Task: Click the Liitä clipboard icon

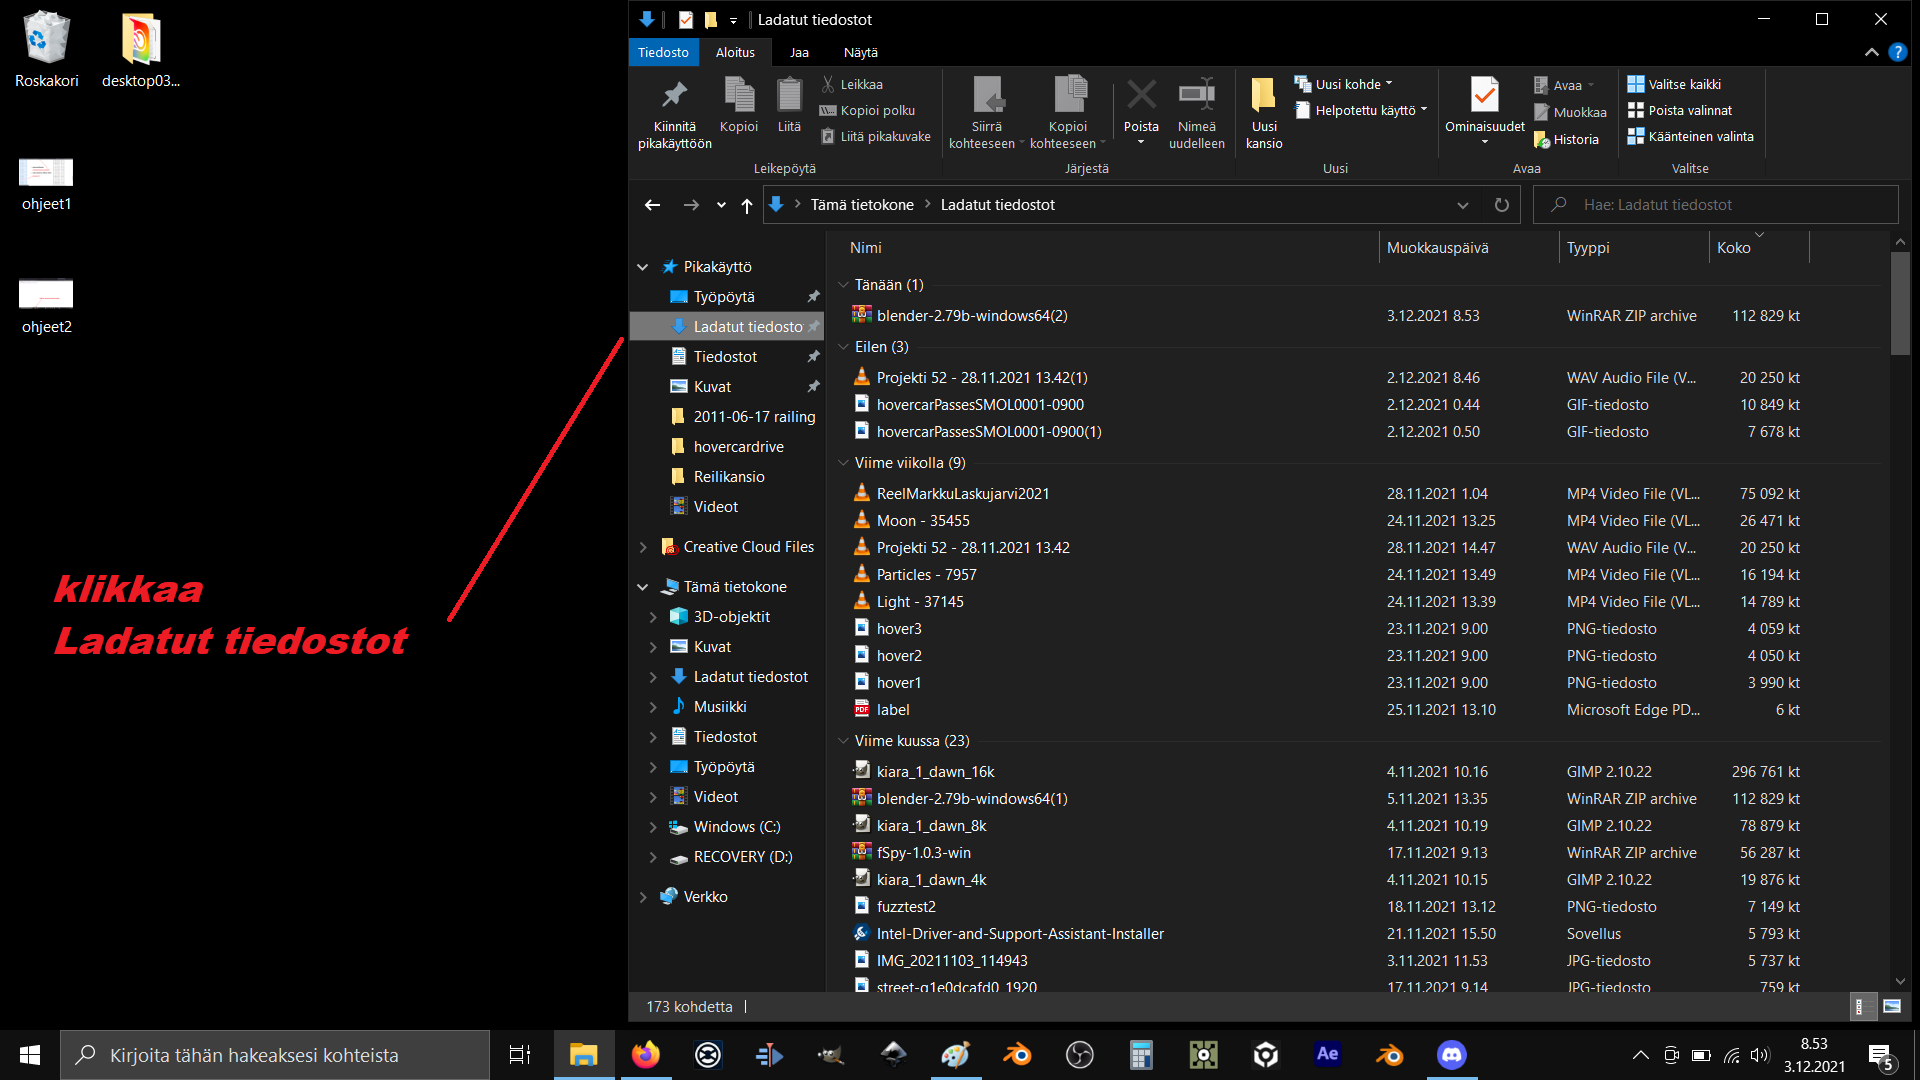Action: pyautogui.click(x=789, y=96)
